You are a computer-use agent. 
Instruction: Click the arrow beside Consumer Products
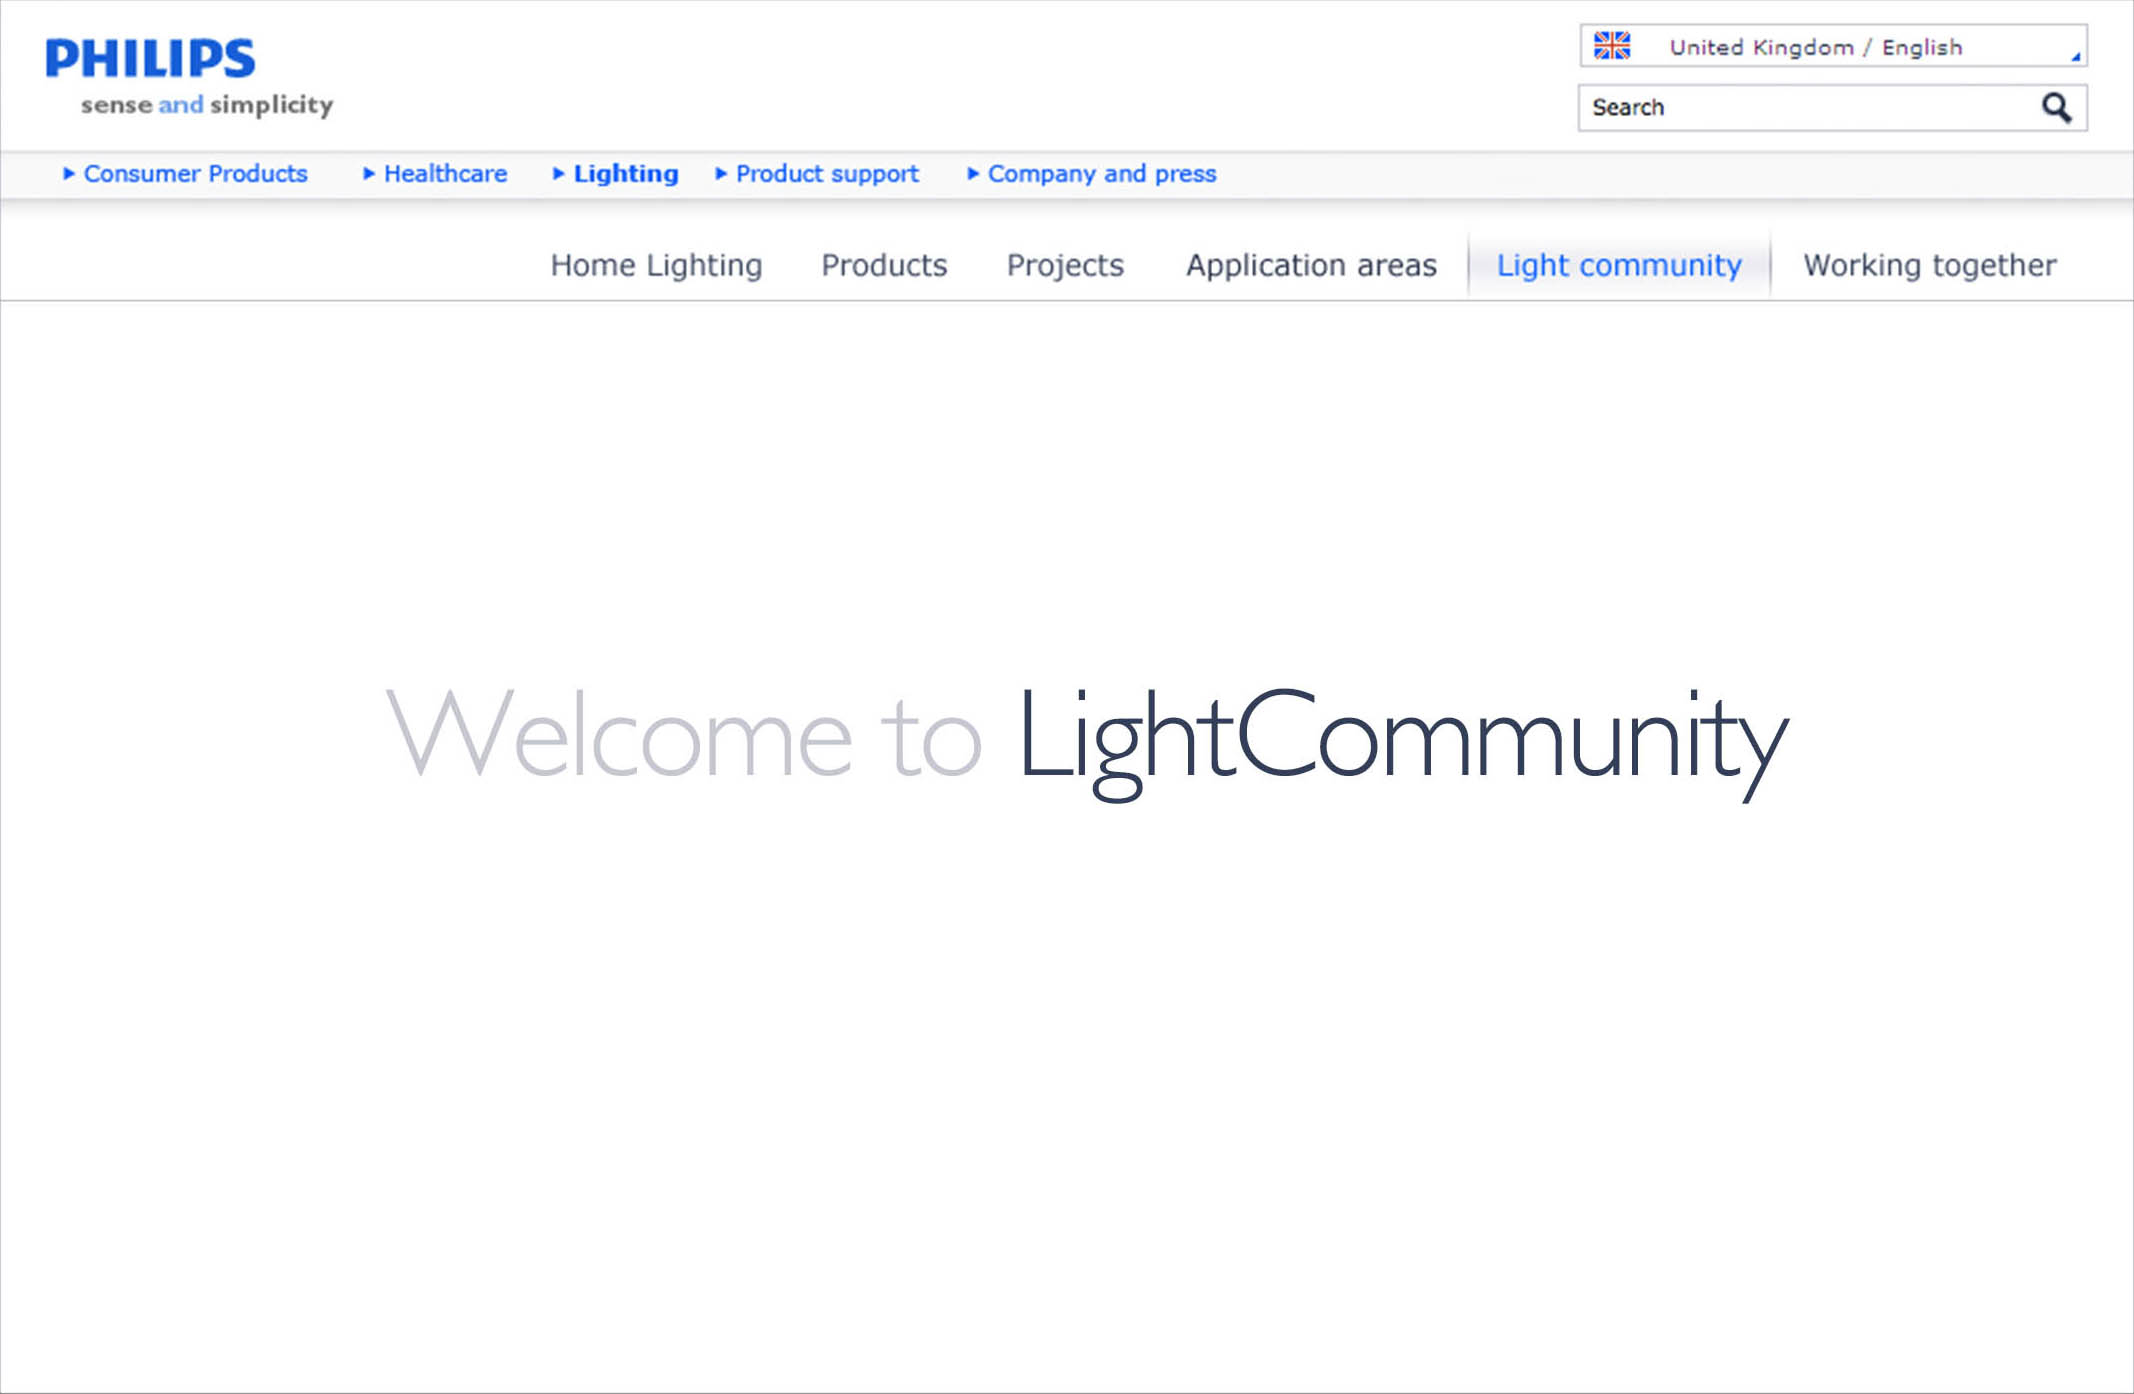(x=68, y=173)
